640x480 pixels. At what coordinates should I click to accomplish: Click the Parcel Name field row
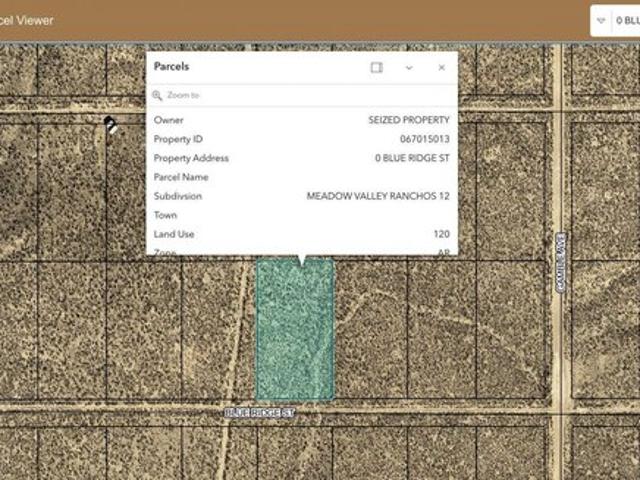301,177
